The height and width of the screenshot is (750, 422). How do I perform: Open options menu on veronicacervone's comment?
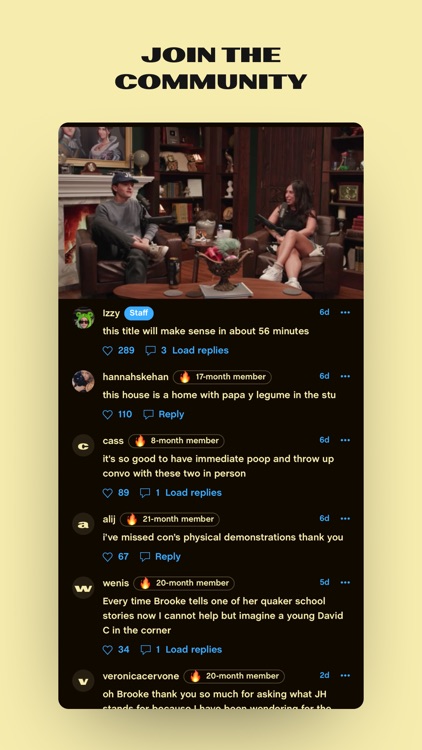345,675
